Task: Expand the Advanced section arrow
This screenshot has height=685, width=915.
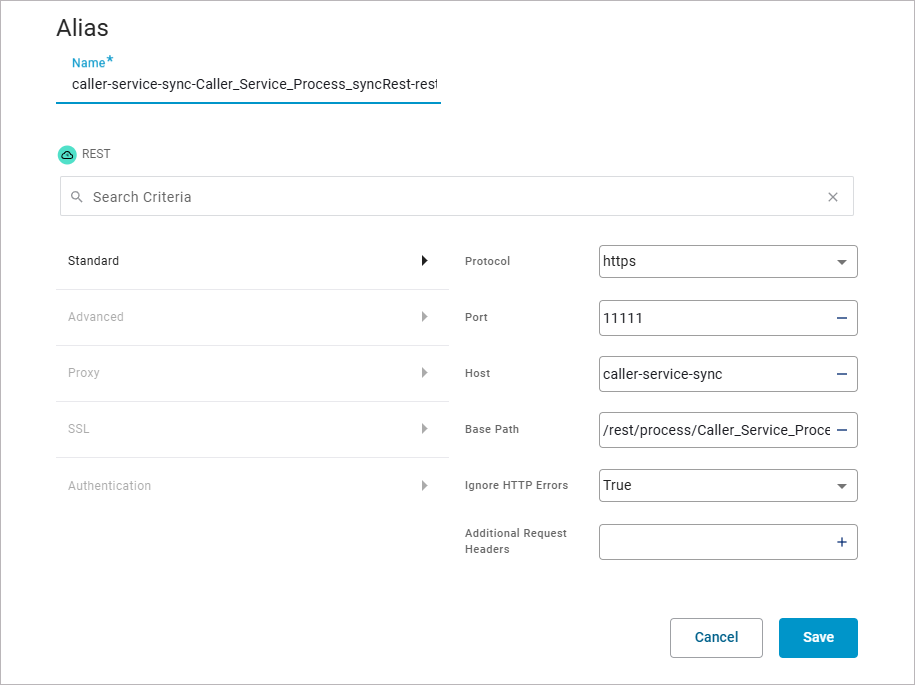Action: click(x=424, y=317)
